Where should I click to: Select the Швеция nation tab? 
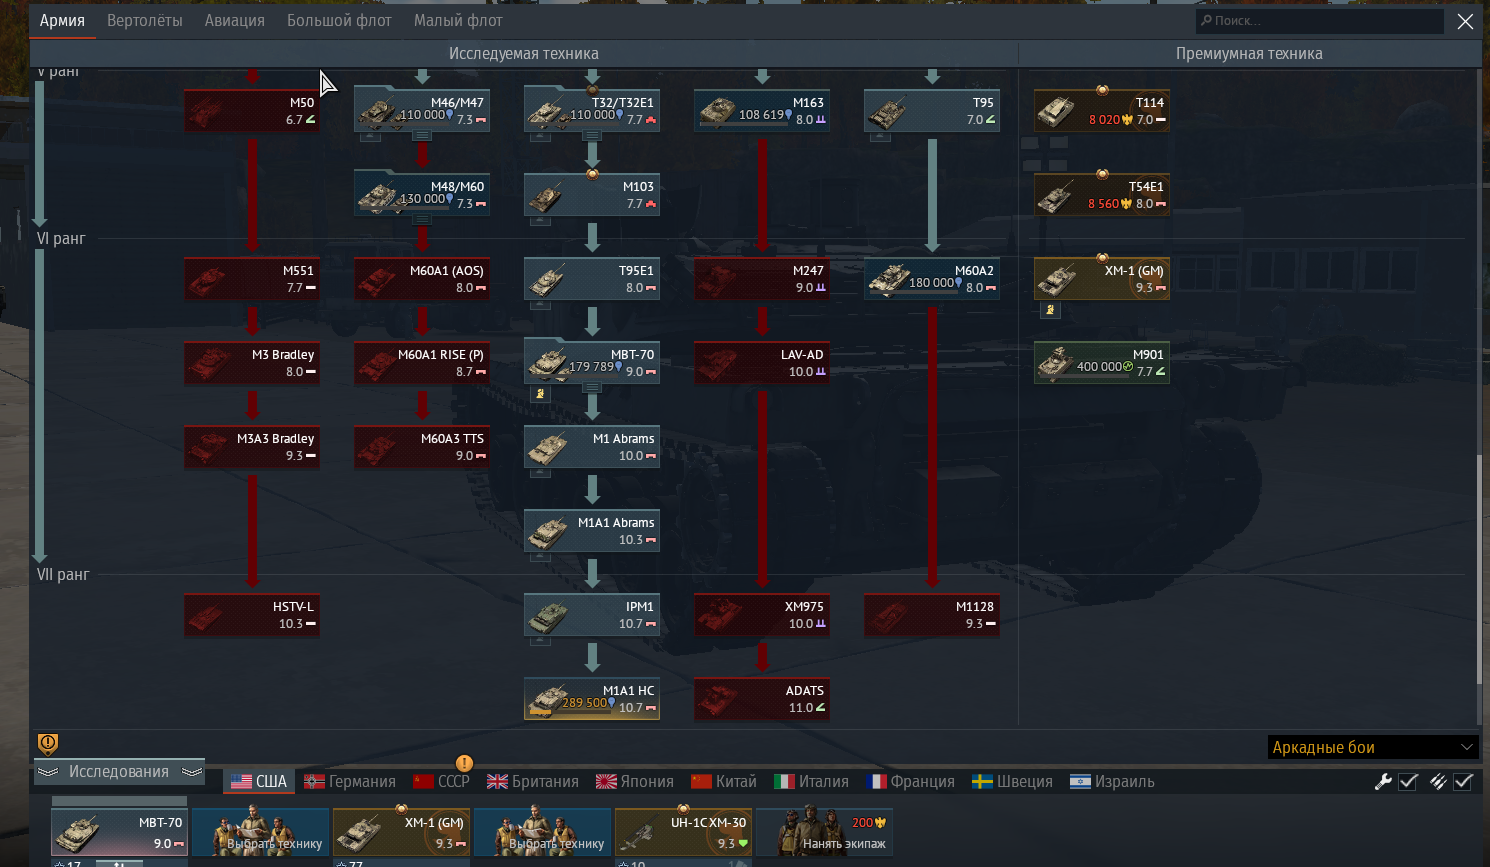(1011, 781)
